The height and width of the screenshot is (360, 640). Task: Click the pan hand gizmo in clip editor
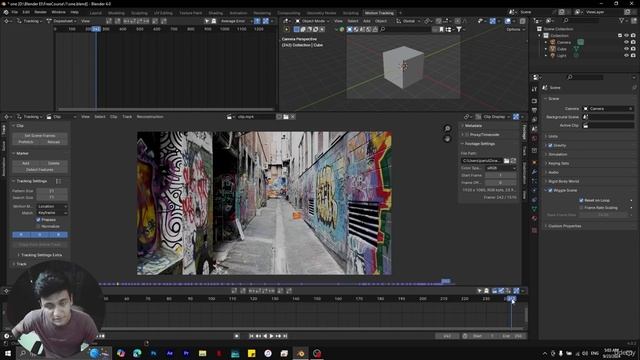coord(447,139)
